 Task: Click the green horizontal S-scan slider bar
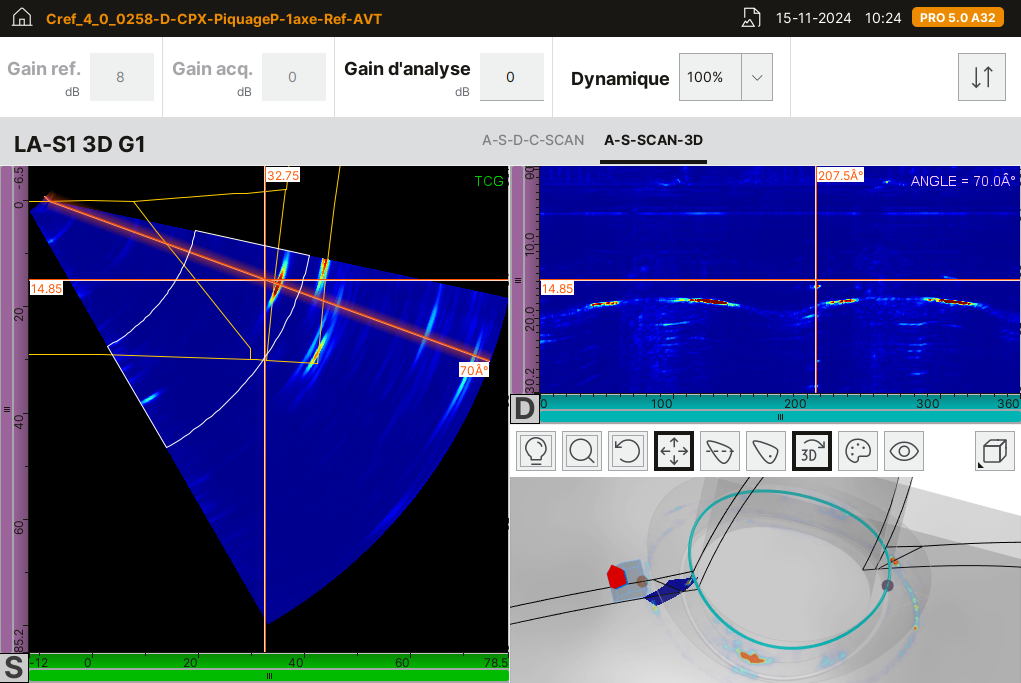(269, 676)
